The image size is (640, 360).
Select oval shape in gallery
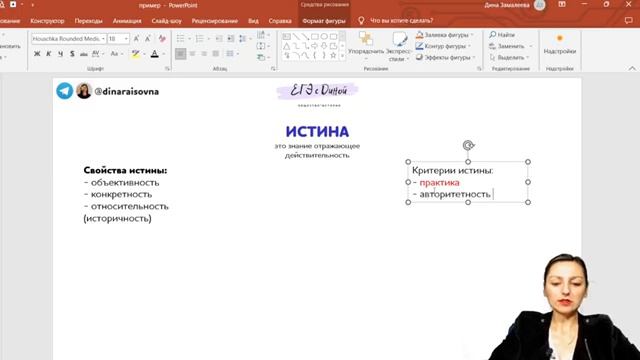point(324,37)
